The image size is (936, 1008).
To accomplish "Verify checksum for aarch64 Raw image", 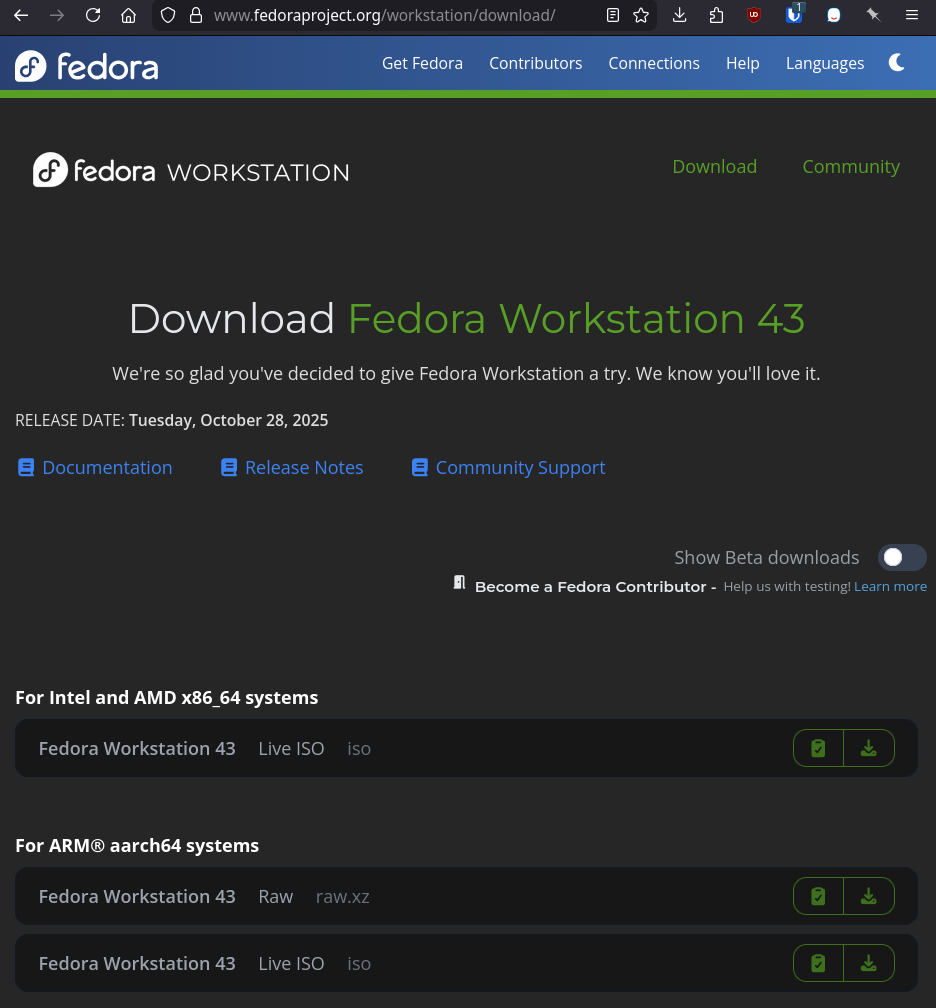I will 818,896.
